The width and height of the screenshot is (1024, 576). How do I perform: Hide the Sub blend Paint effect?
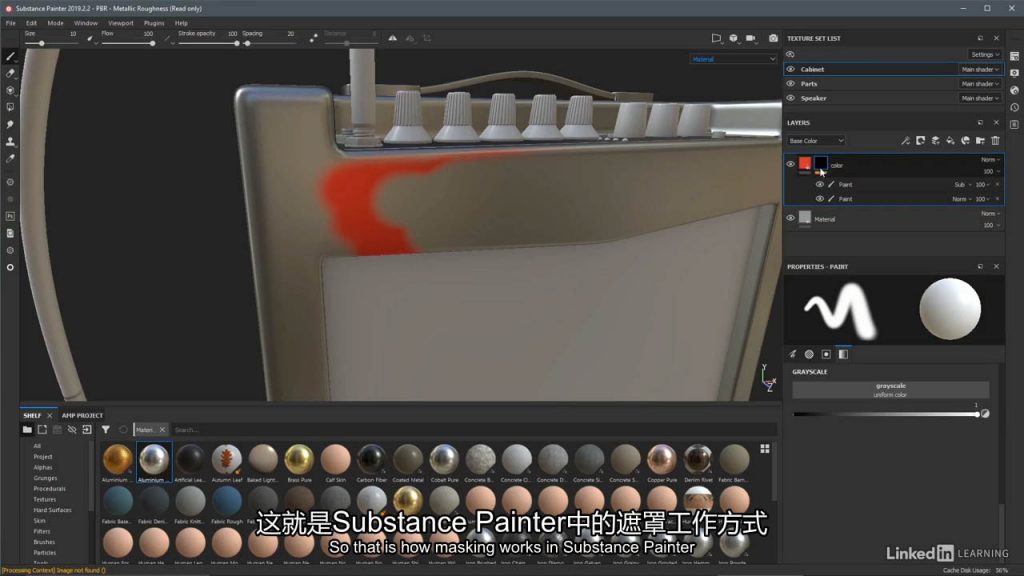[820, 185]
